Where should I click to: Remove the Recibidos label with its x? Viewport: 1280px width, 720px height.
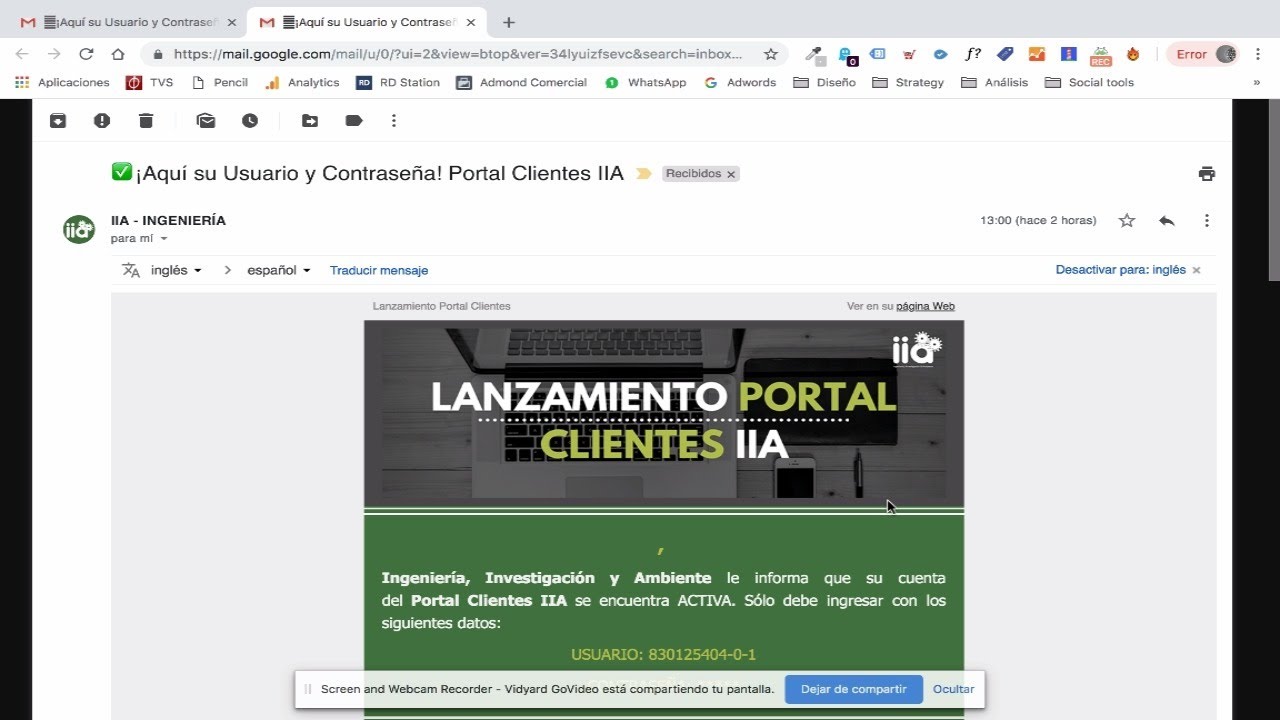(x=731, y=174)
